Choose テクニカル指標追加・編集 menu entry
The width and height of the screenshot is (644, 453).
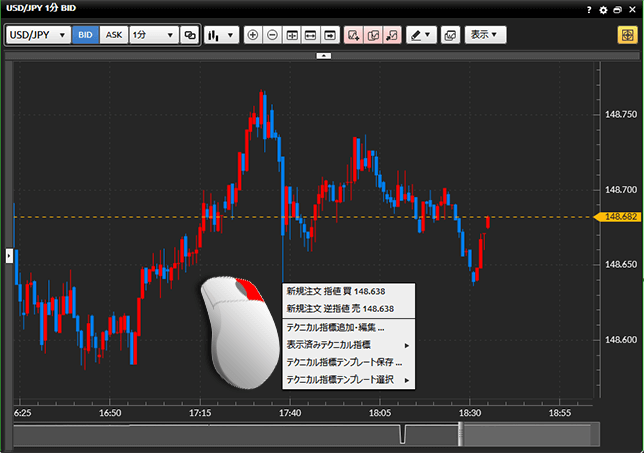point(349,327)
